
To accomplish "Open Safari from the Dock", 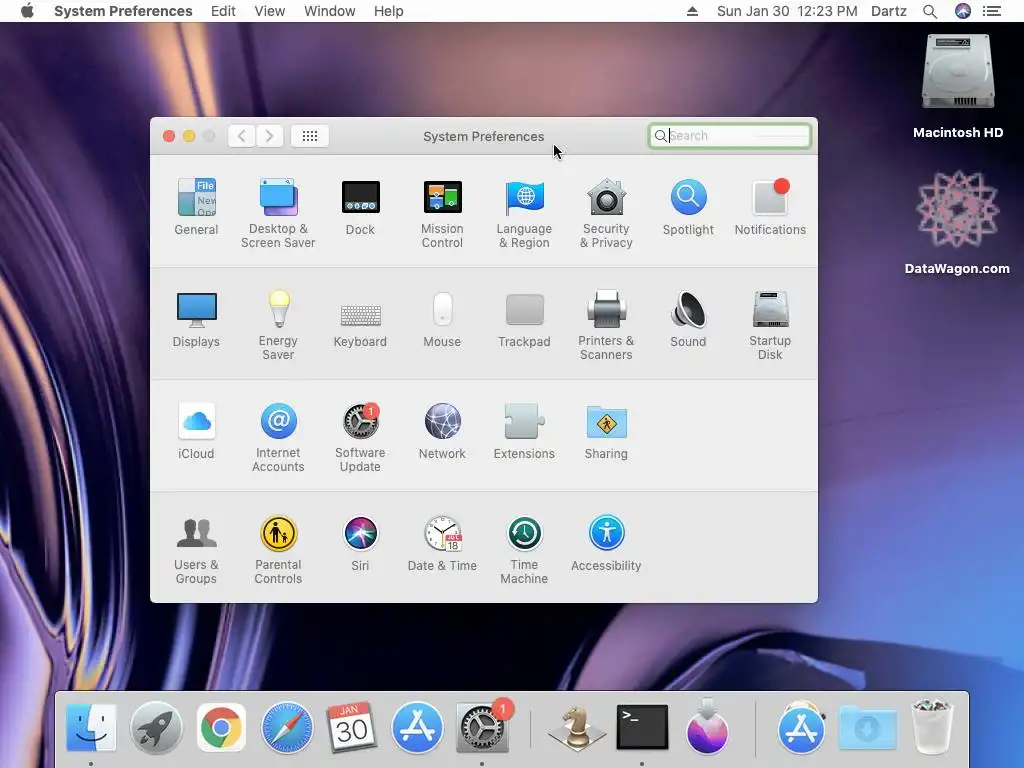I will (x=287, y=728).
